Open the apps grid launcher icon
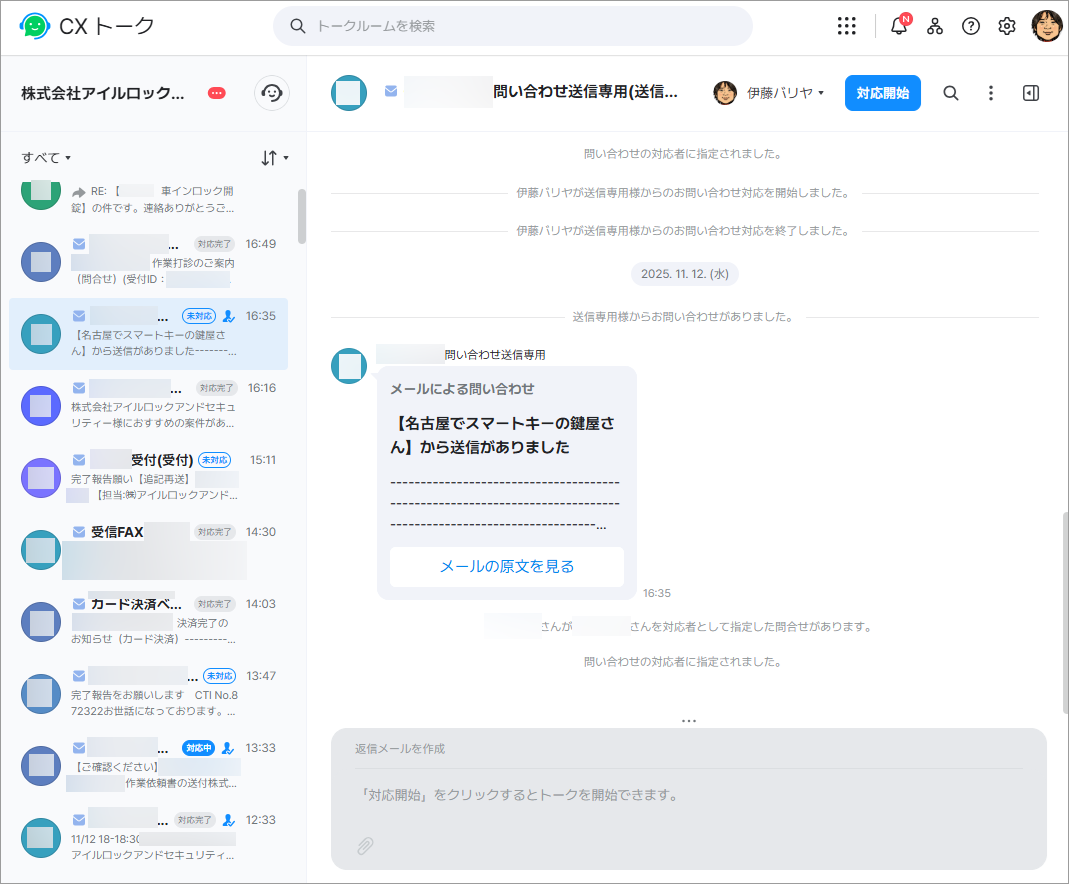Viewport: 1069px width, 884px height. pos(846,26)
